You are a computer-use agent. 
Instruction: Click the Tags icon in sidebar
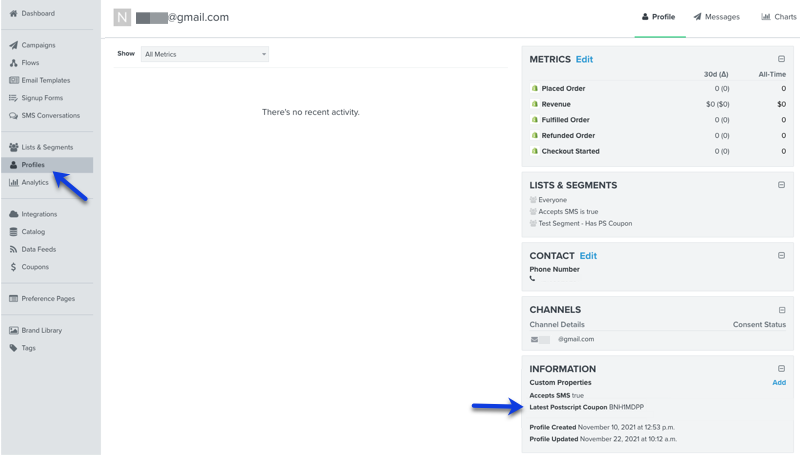[x=13, y=348]
